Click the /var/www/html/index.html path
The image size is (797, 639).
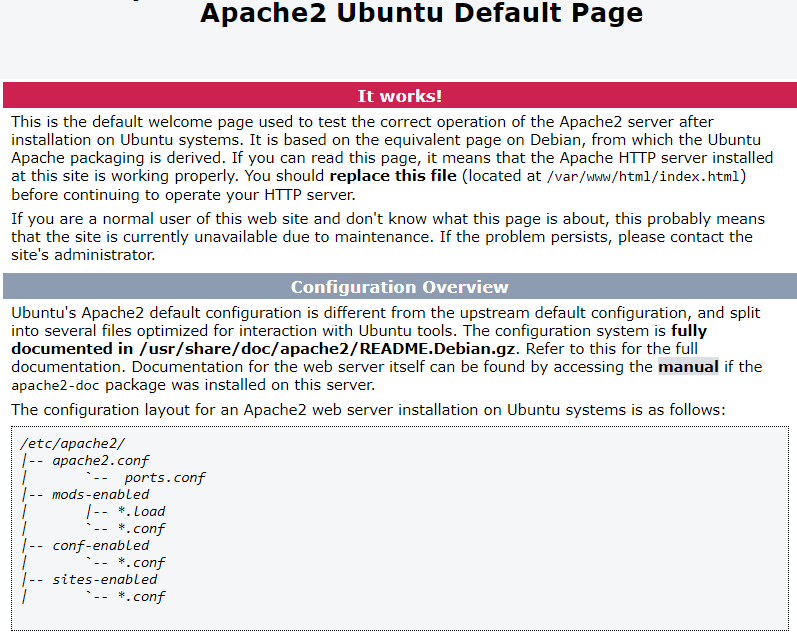point(643,177)
